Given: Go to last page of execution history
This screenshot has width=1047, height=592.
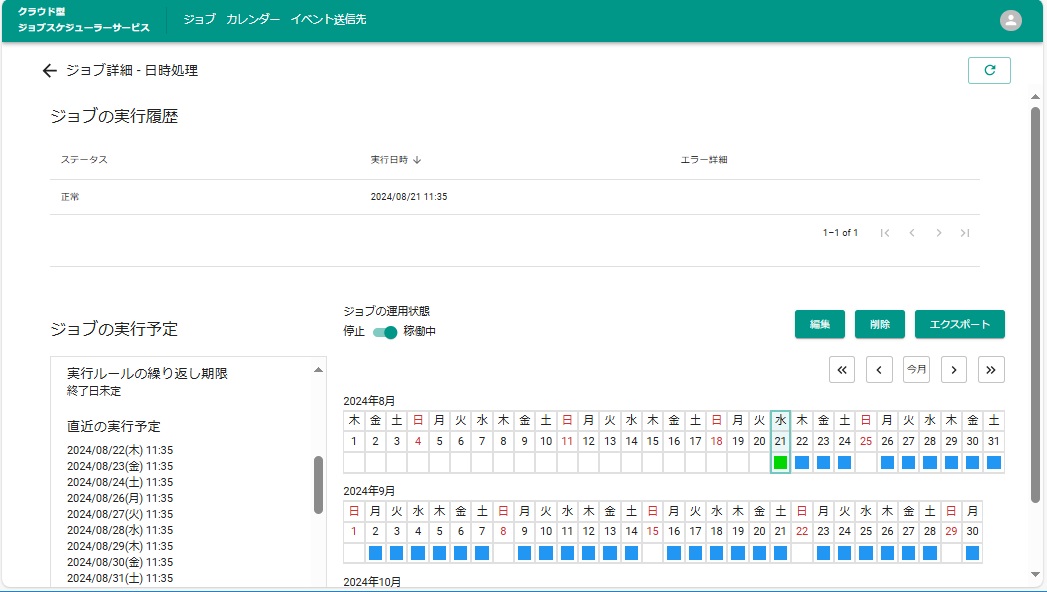Looking at the screenshot, I should tap(965, 233).
